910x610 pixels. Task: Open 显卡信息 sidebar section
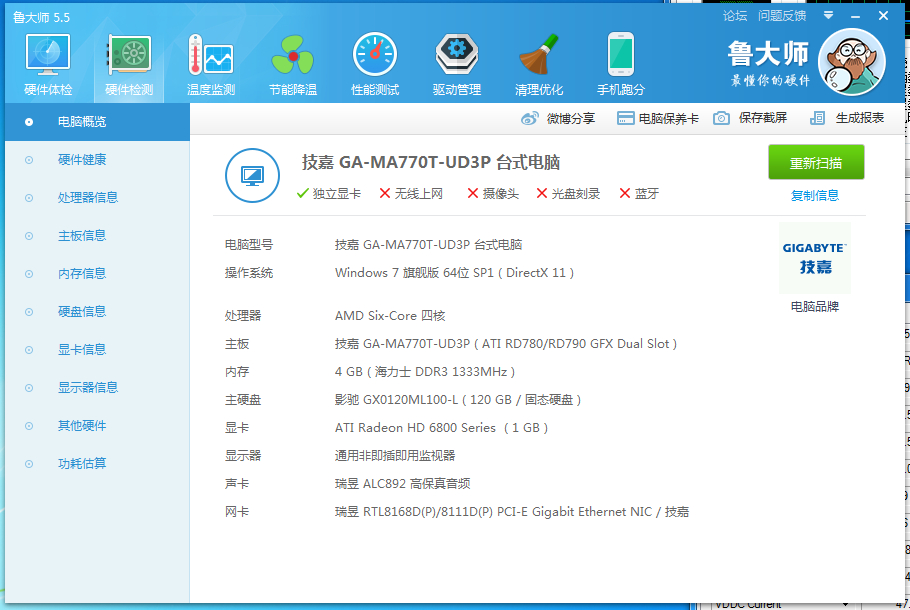coord(98,350)
